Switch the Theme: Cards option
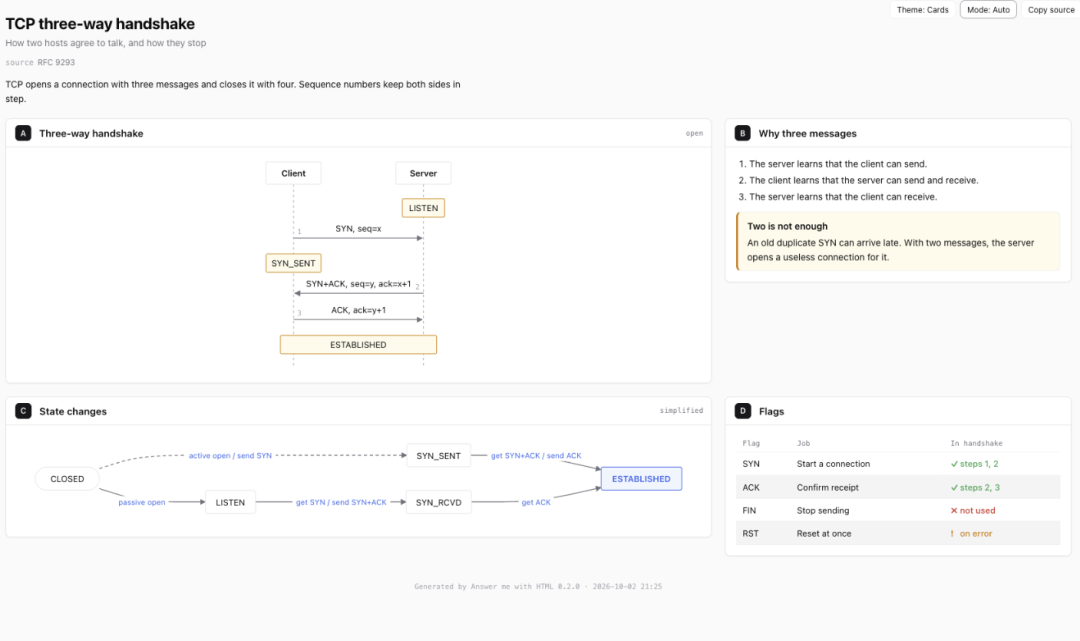The width and height of the screenshot is (1080, 641). pyautogui.click(x=922, y=10)
